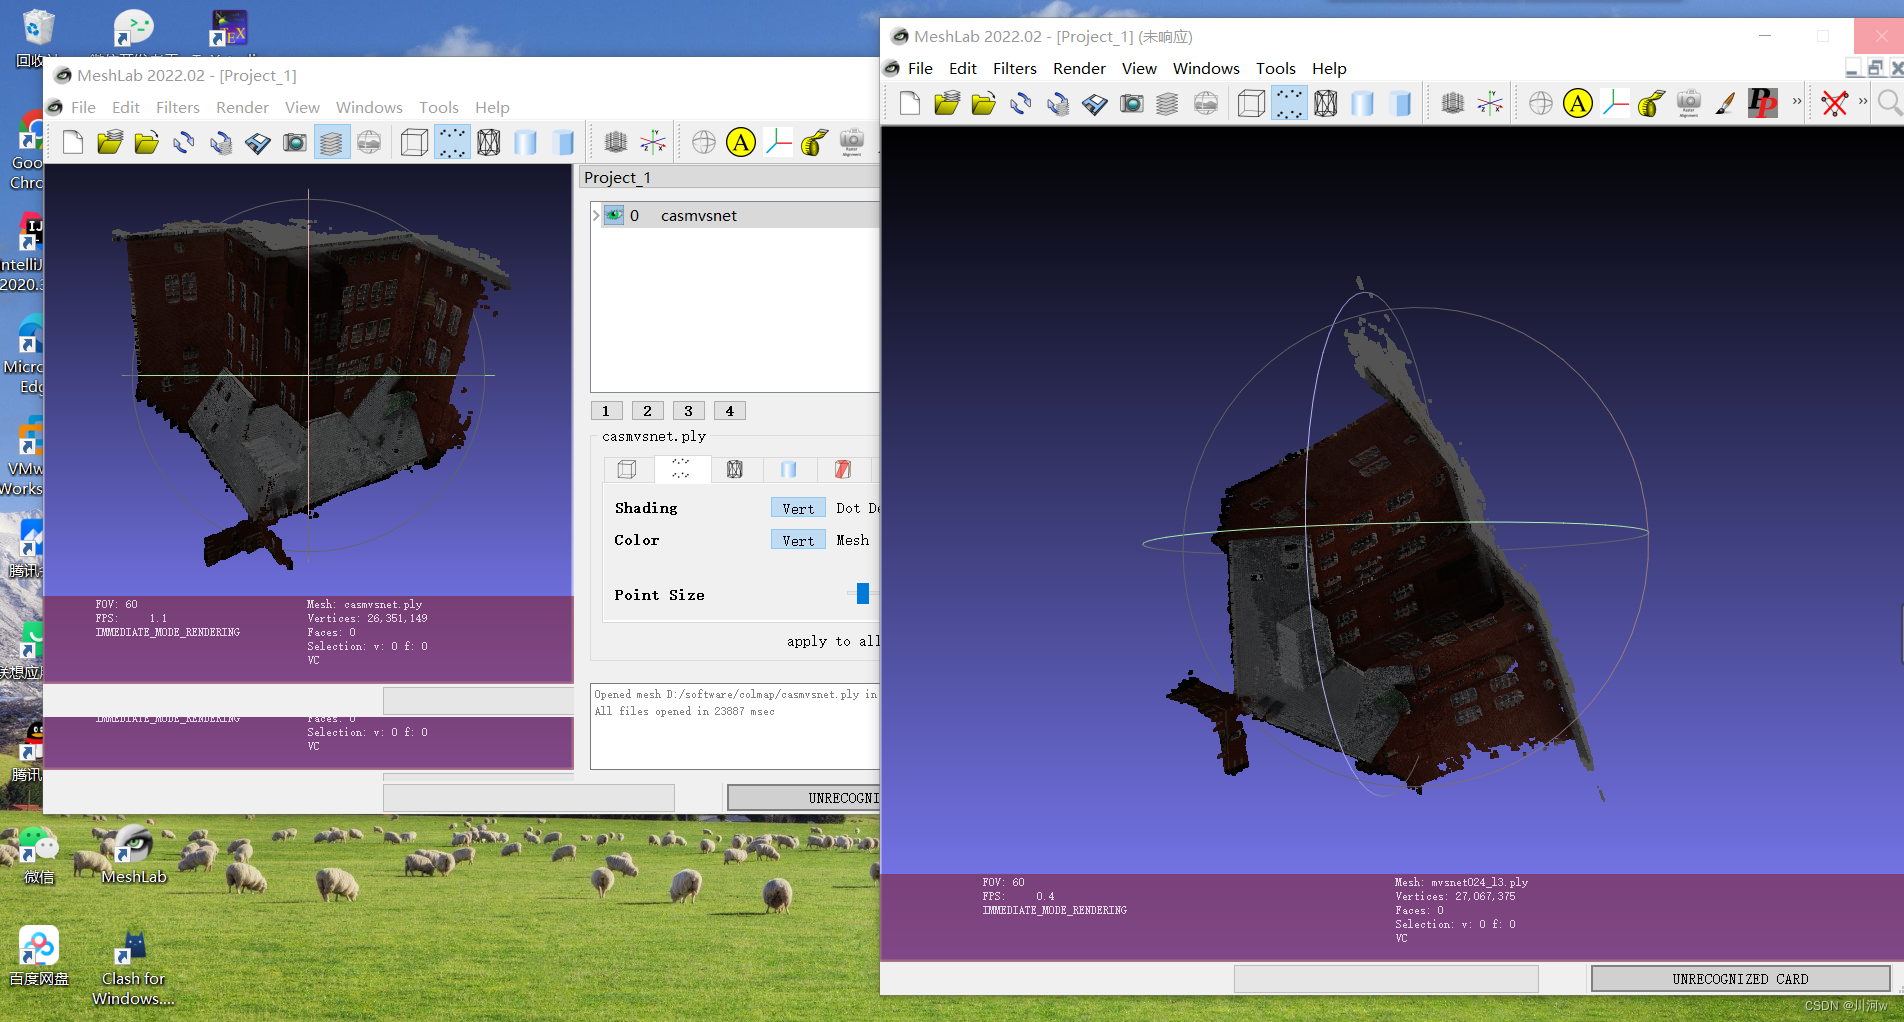1904x1022 pixels.
Task: Import mesh icon in right MeshLab window
Action: tap(984, 103)
